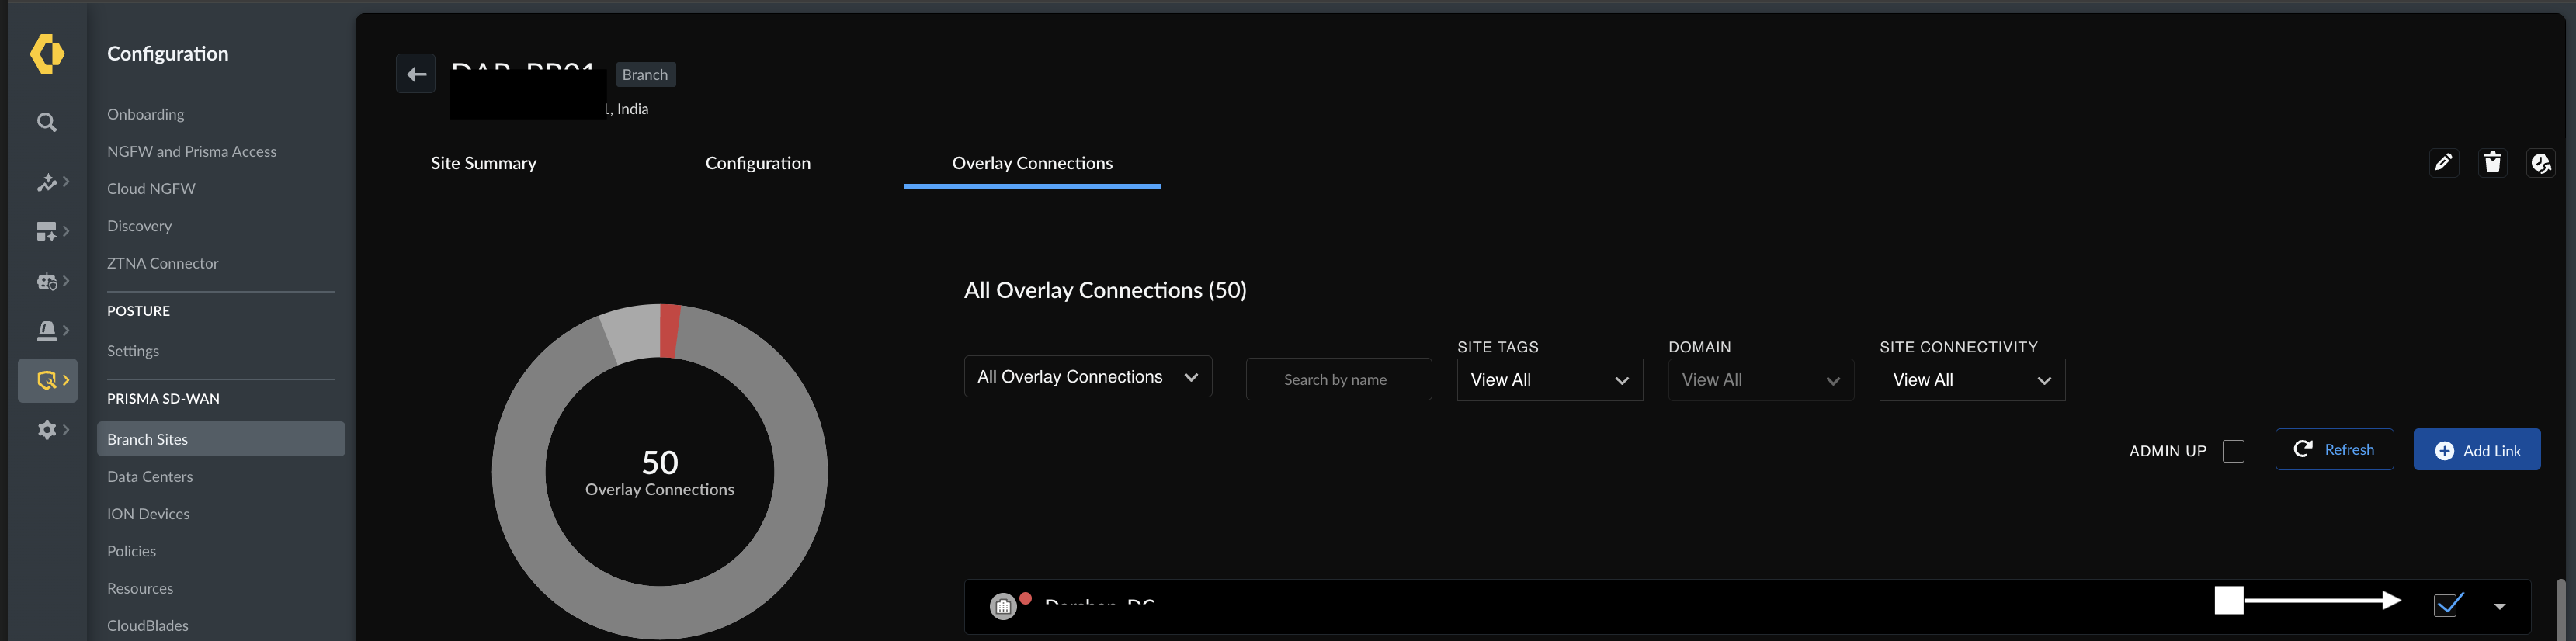Click the globe icon beside the trash
The height and width of the screenshot is (641, 2576).
2541,163
